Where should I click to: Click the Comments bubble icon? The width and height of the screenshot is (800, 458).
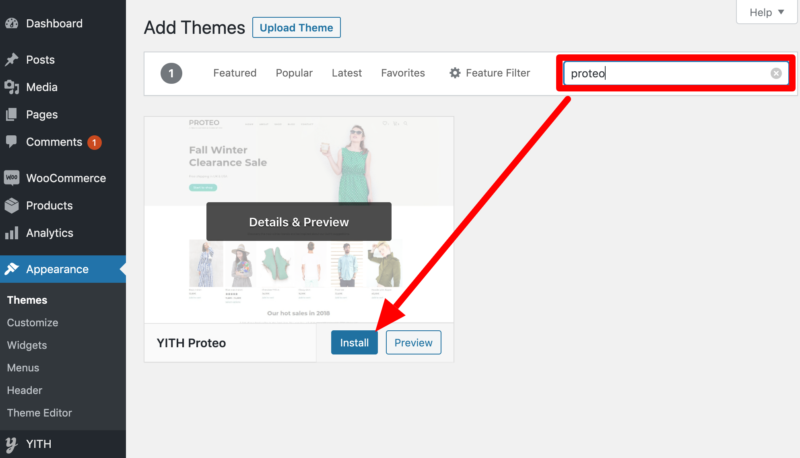click(x=11, y=142)
